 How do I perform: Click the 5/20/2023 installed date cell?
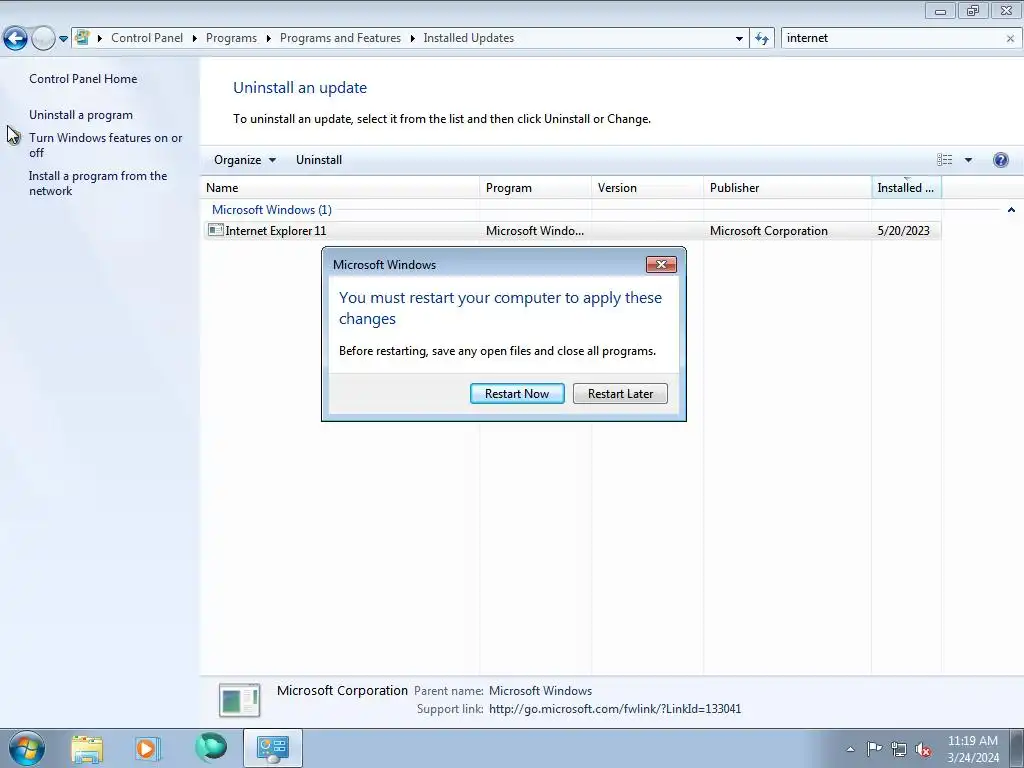tap(903, 231)
